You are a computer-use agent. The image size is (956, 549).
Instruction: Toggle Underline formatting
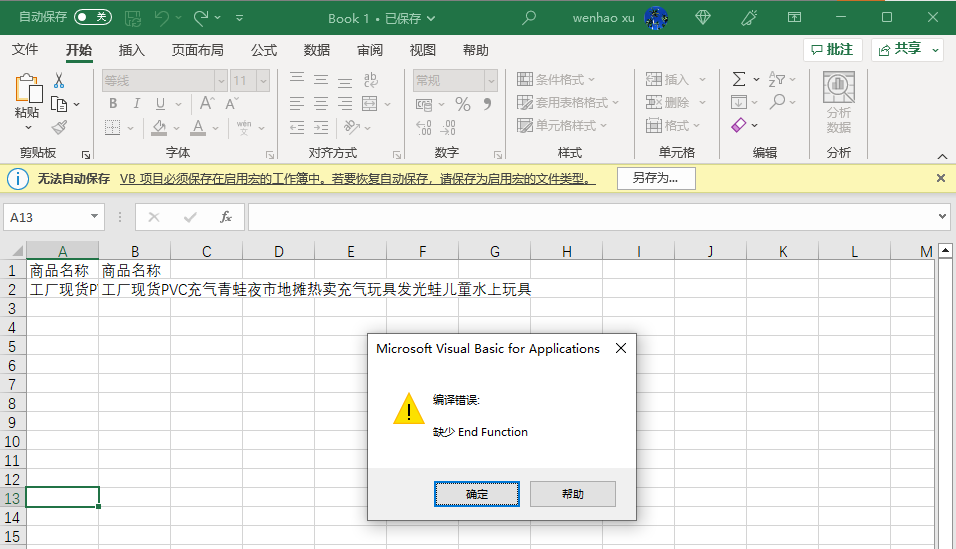[160, 104]
